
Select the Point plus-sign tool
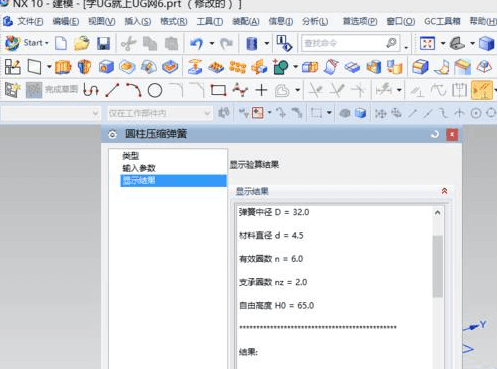262,90
